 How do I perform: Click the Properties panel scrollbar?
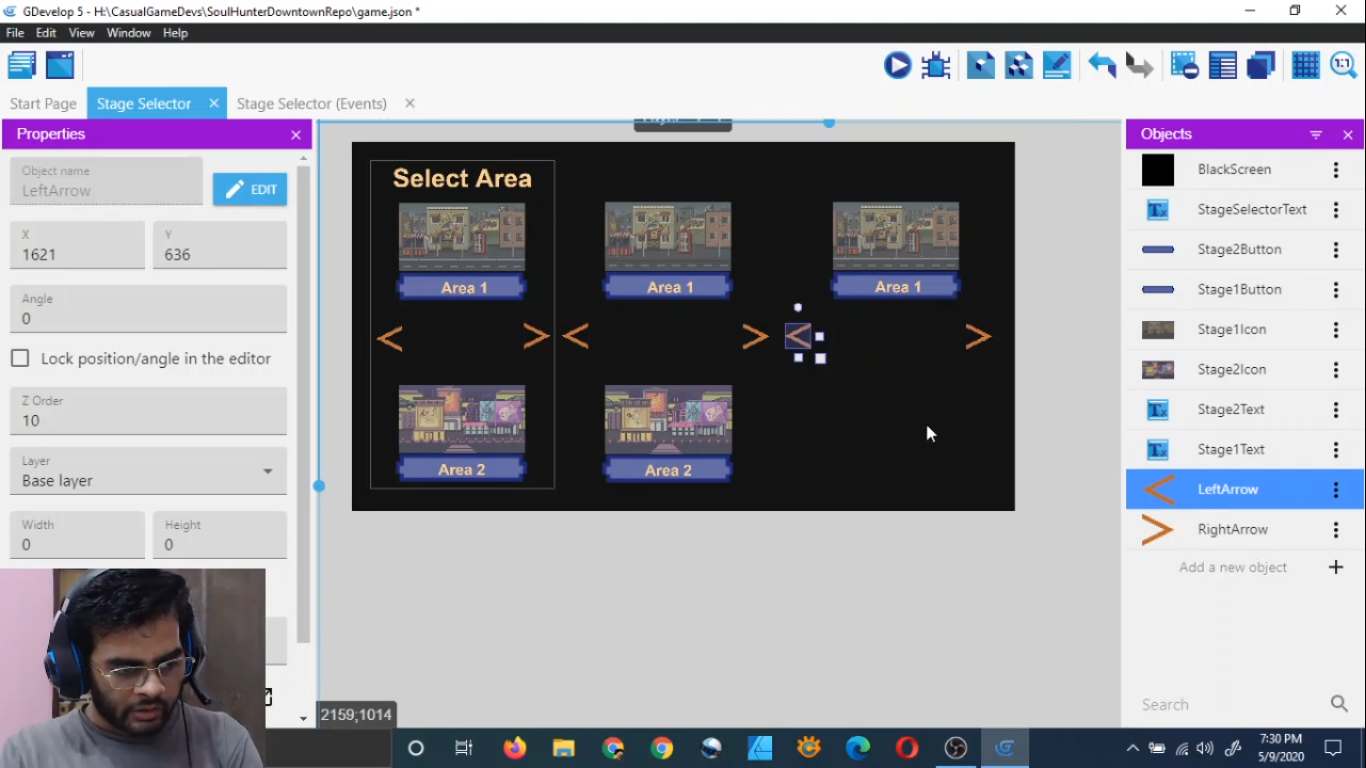point(303,405)
